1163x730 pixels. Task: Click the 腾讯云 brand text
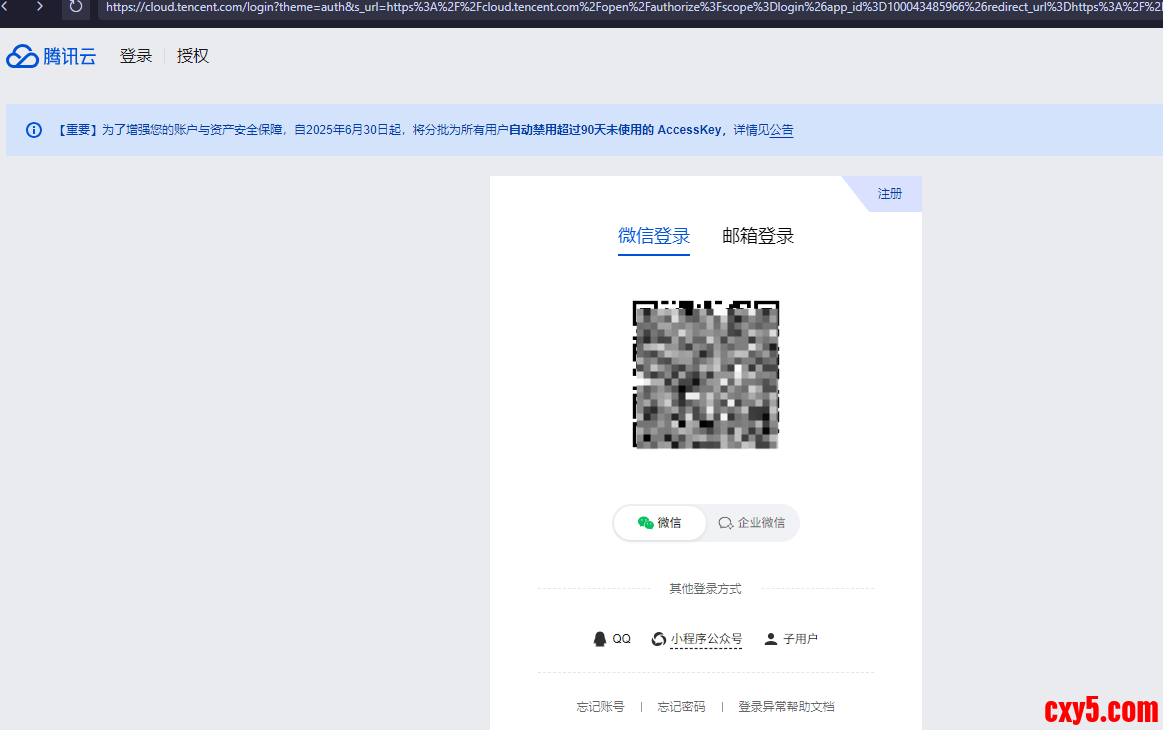[x=70, y=56]
